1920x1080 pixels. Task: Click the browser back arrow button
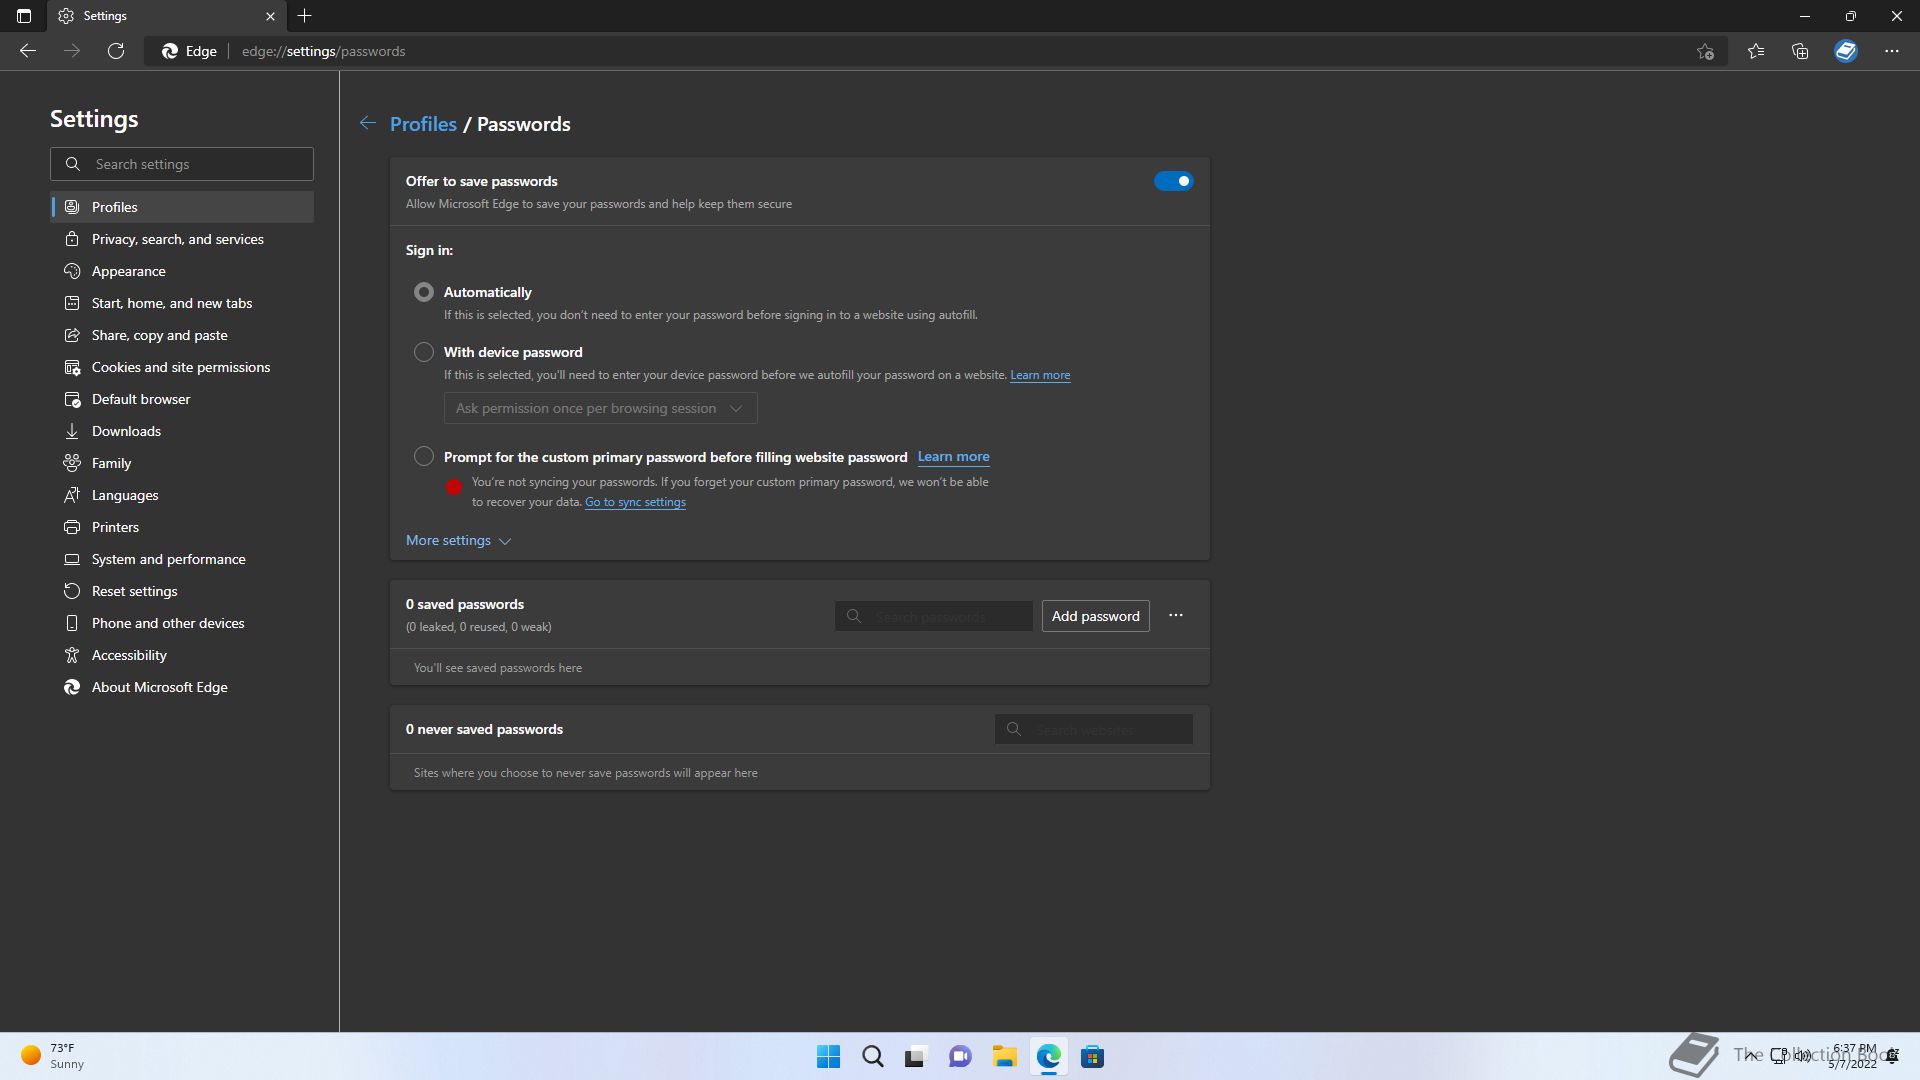click(x=28, y=51)
